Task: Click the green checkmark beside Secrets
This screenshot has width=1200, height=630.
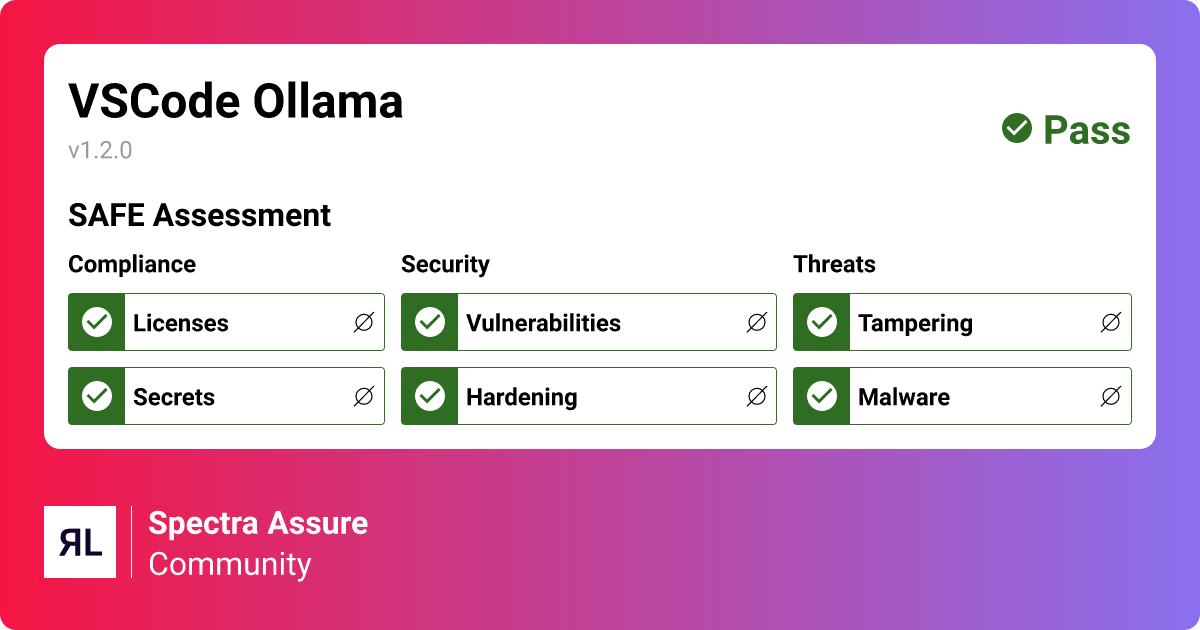Action: pyautogui.click(x=97, y=396)
